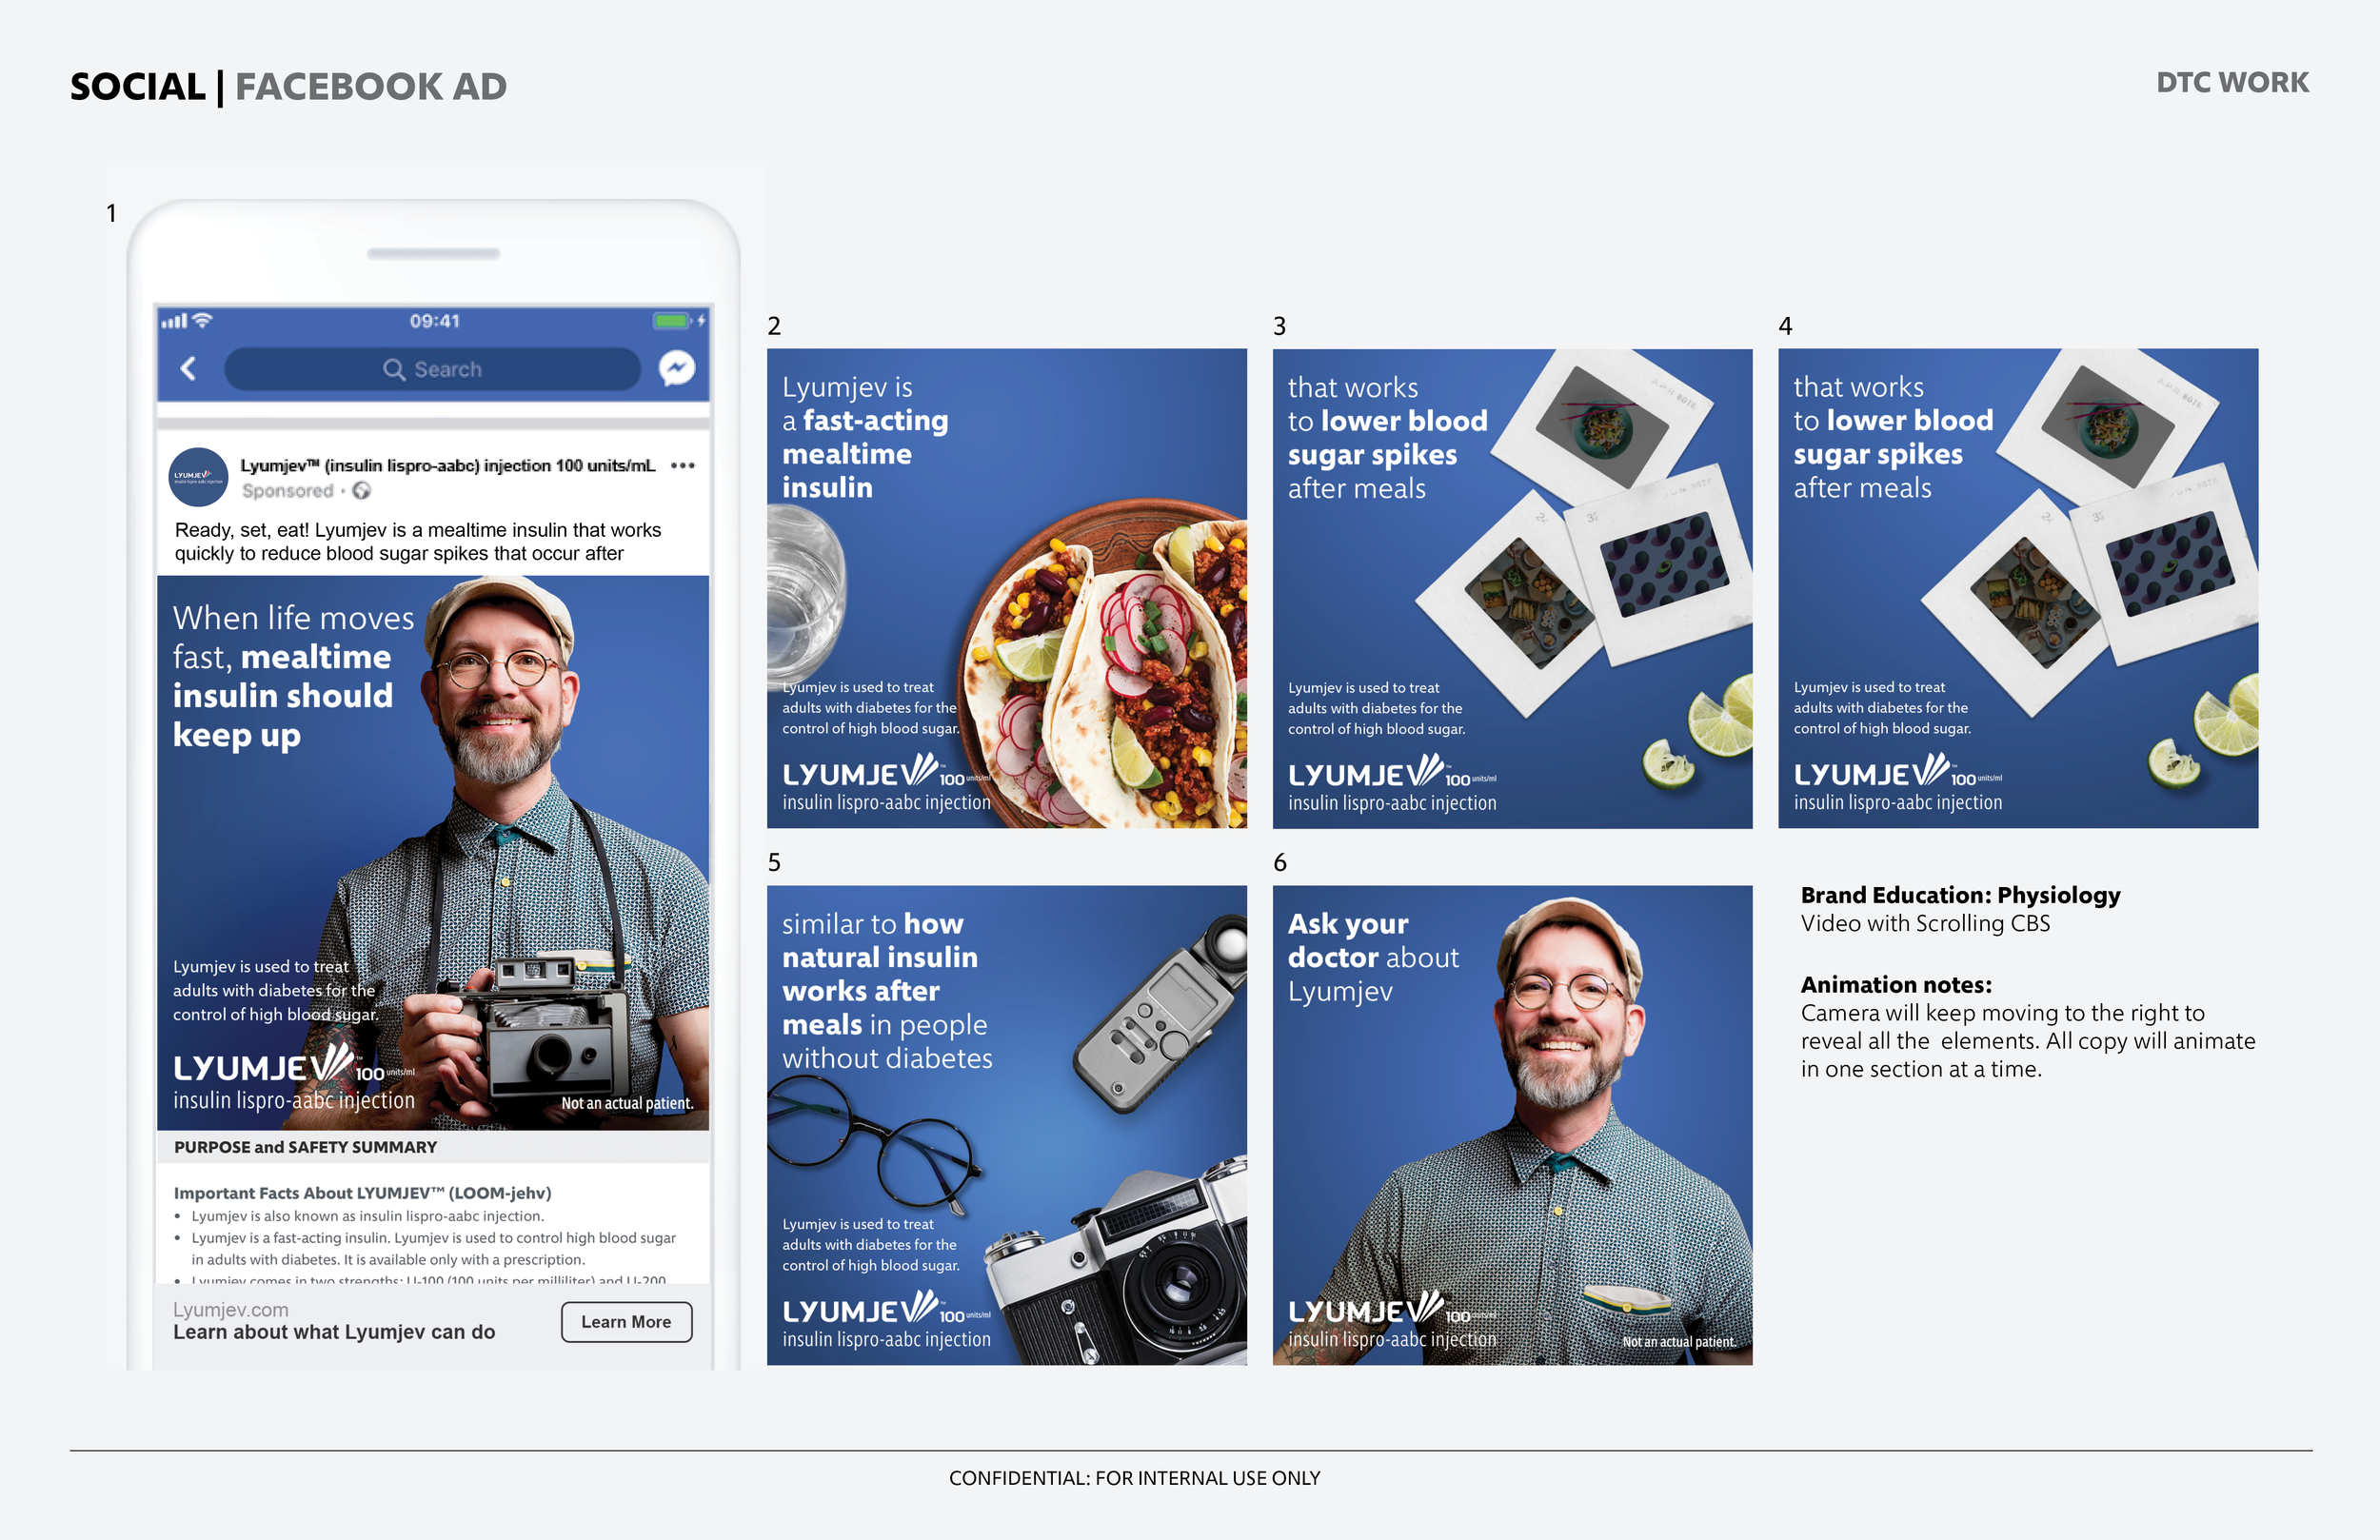Select frame 4 showing photo slides and limes
The width and height of the screenshot is (2380, 1540).
tap(2018, 588)
